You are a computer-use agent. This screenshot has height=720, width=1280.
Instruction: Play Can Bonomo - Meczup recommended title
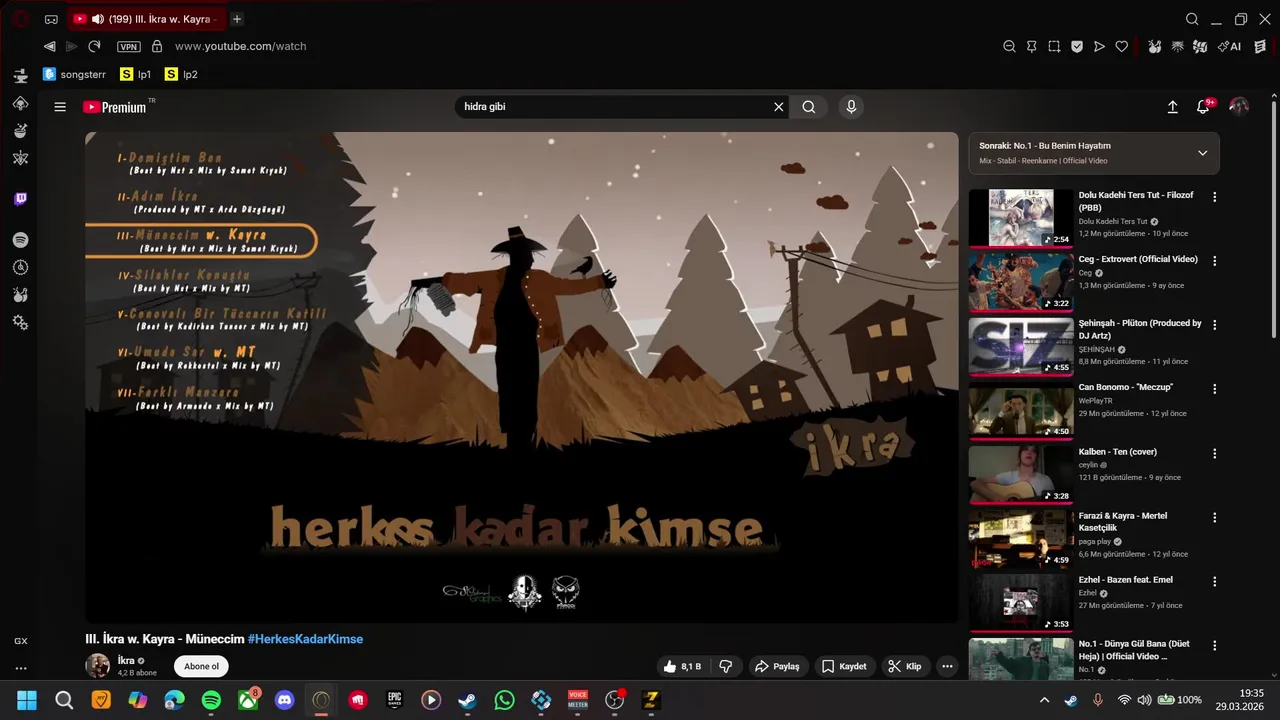coord(1126,387)
